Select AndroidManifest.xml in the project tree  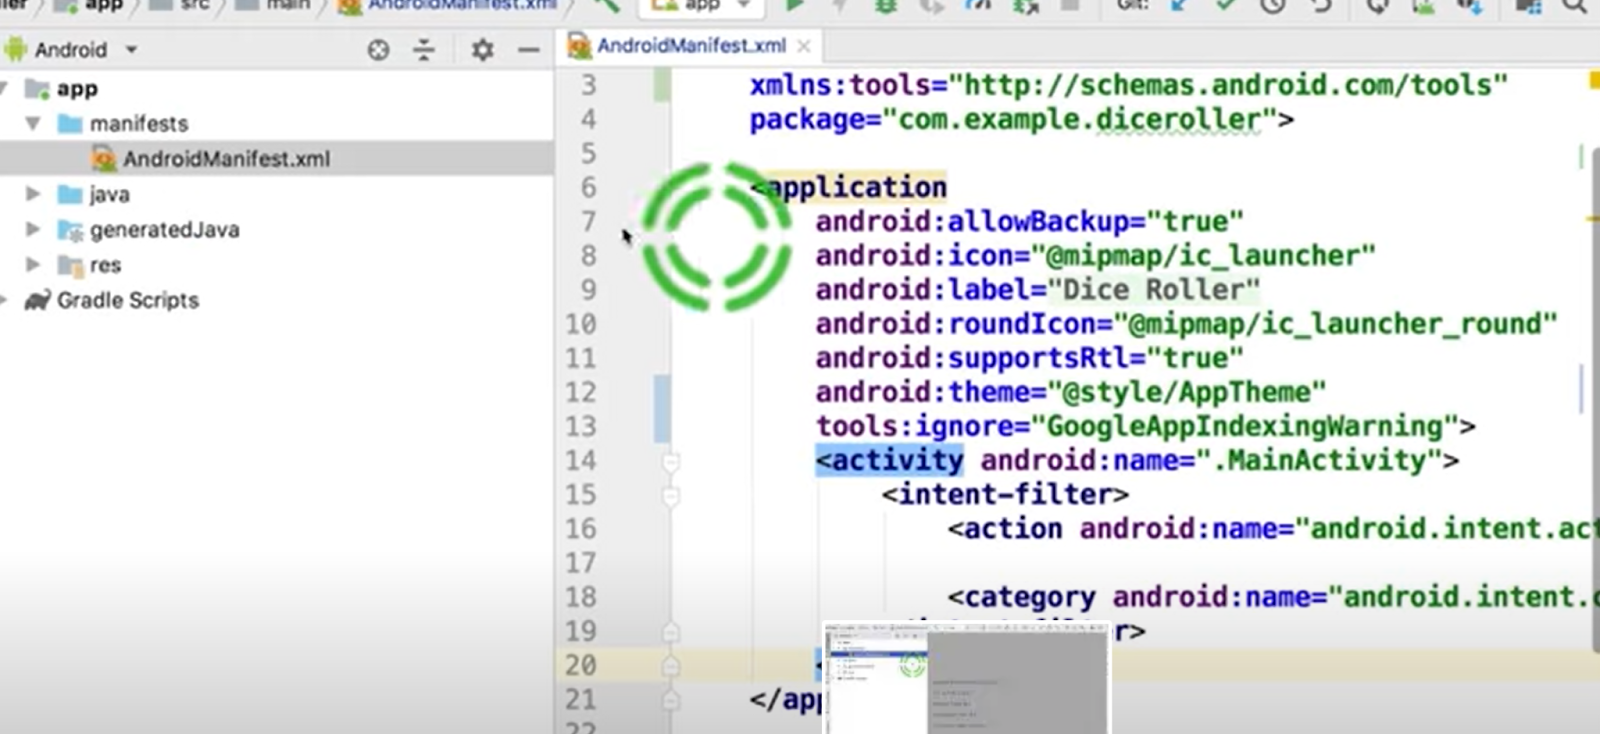tap(226, 159)
